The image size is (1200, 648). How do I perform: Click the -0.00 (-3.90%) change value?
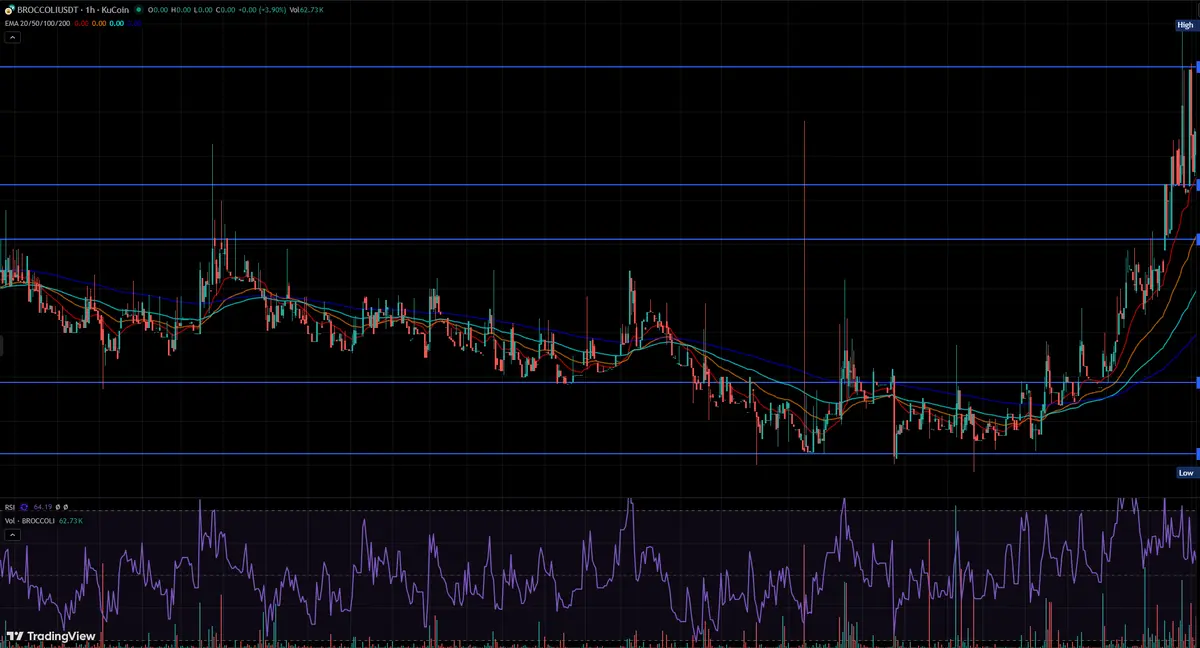tap(262, 10)
